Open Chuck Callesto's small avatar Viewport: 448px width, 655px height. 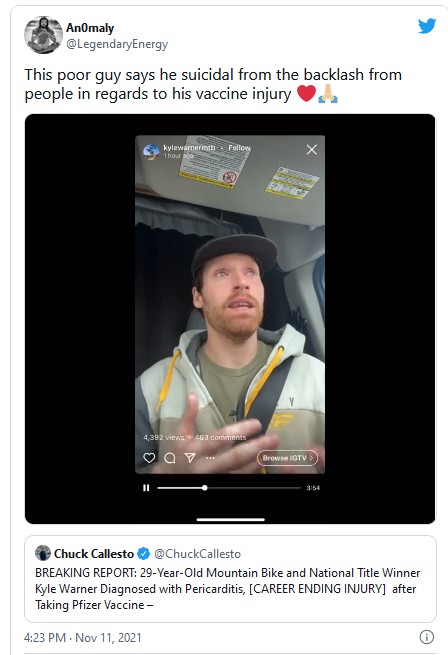click(43, 553)
